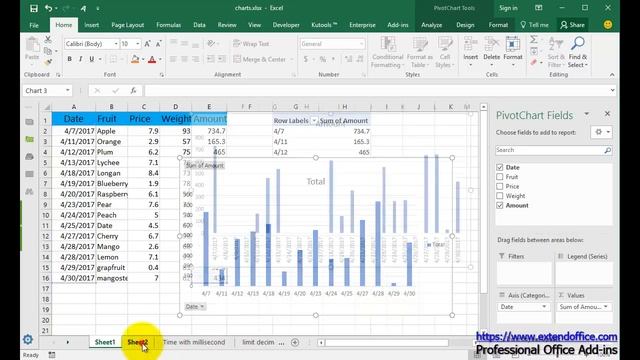Open Format as Table gallery

(420, 52)
